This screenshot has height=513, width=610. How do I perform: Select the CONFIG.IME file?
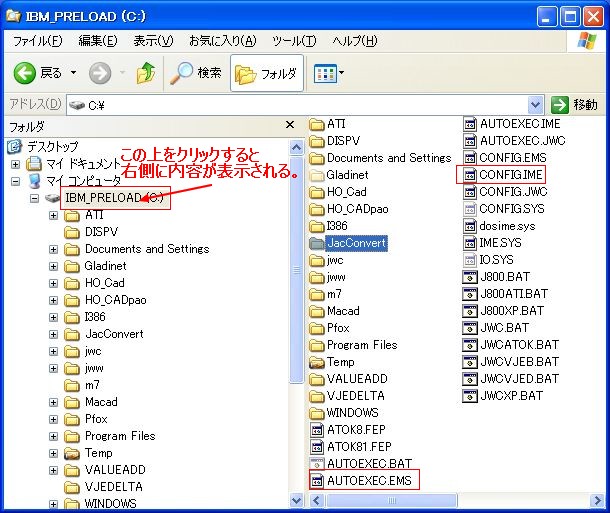[x=511, y=175]
